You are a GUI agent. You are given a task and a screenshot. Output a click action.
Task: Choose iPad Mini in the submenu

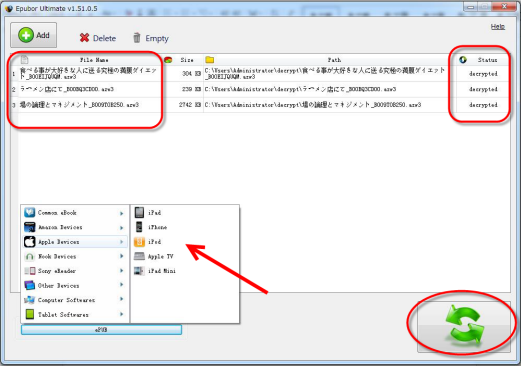click(185, 271)
